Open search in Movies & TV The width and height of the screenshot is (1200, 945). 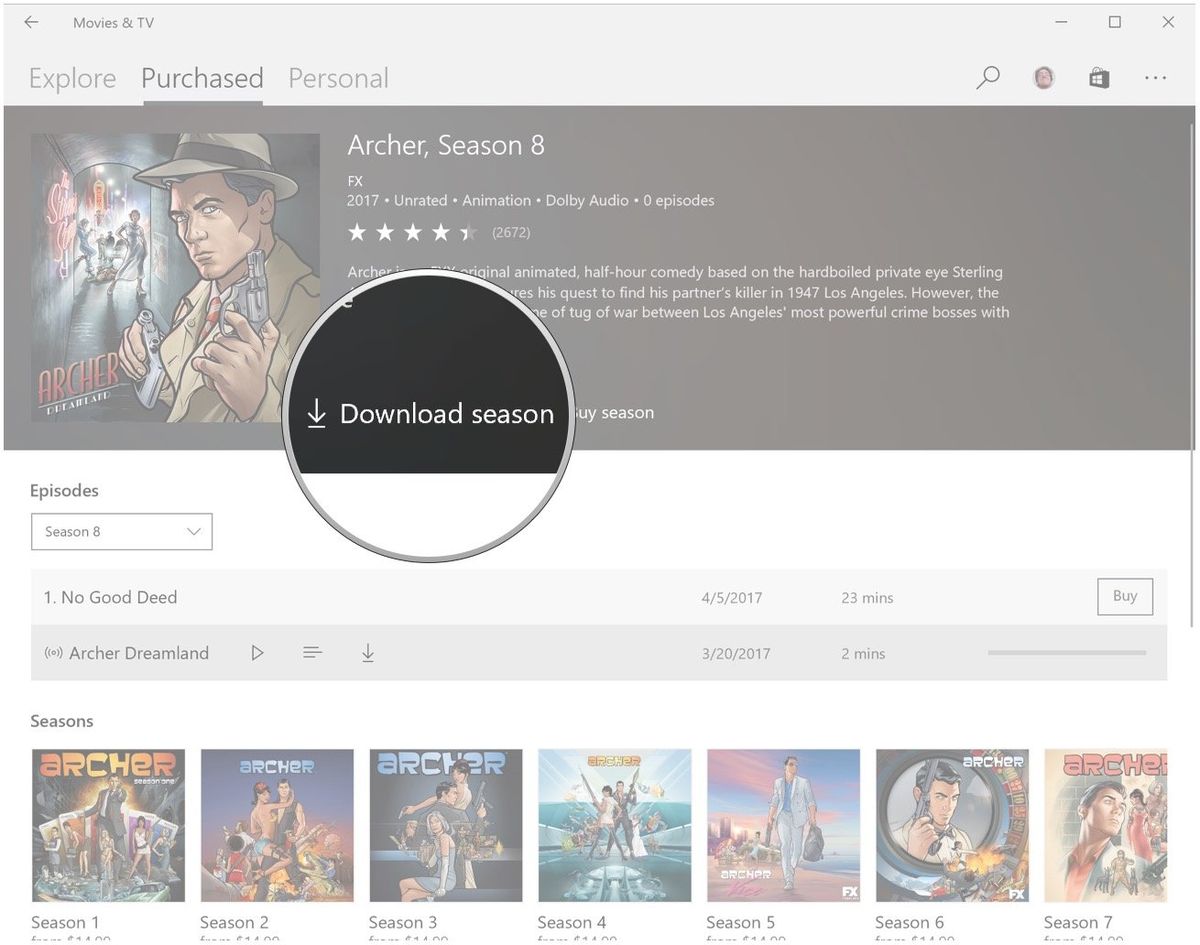click(x=988, y=77)
